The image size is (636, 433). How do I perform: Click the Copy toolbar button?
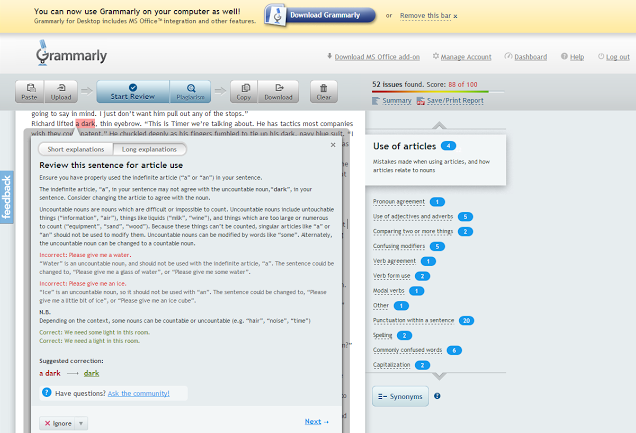point(244,91)
